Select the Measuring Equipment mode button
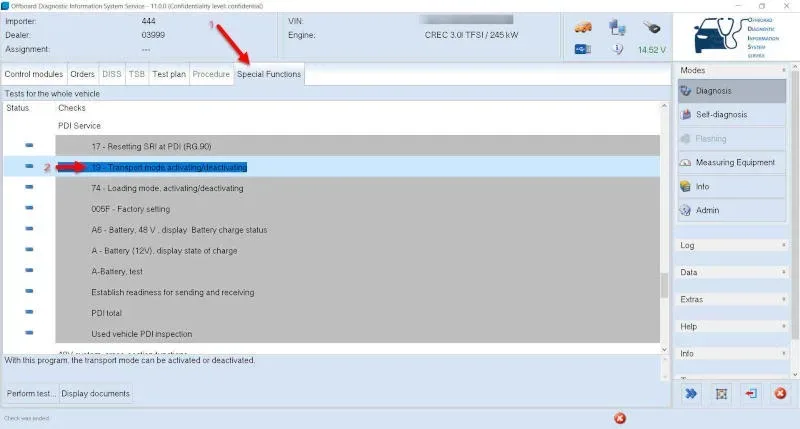Viewport: 800px width, 429px height. 732,163
